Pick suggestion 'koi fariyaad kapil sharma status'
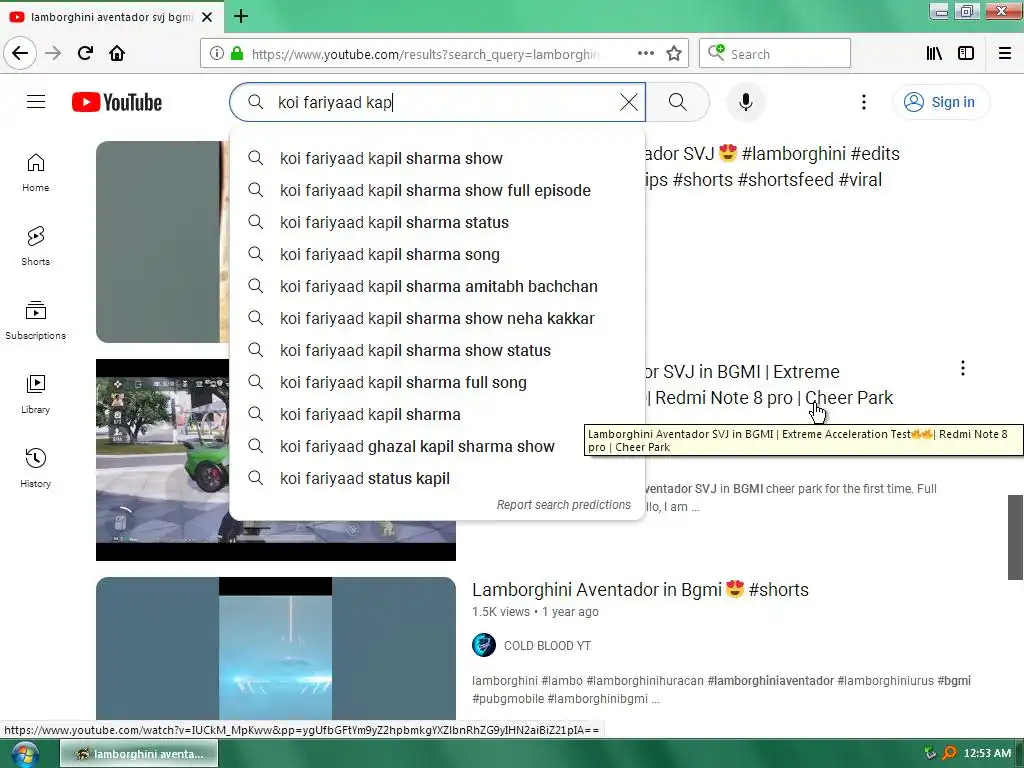This screenshot has height=768, width=1024. tap(438, 222)
